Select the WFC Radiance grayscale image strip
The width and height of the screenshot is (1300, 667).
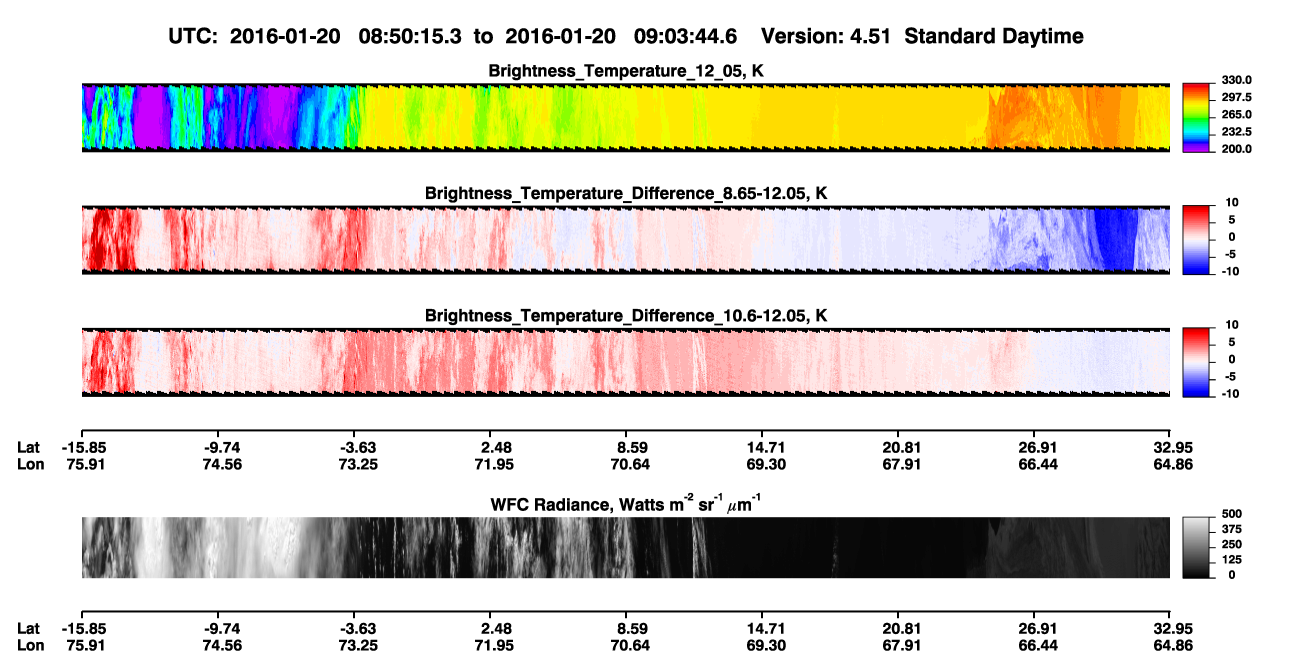pos(626,547)
